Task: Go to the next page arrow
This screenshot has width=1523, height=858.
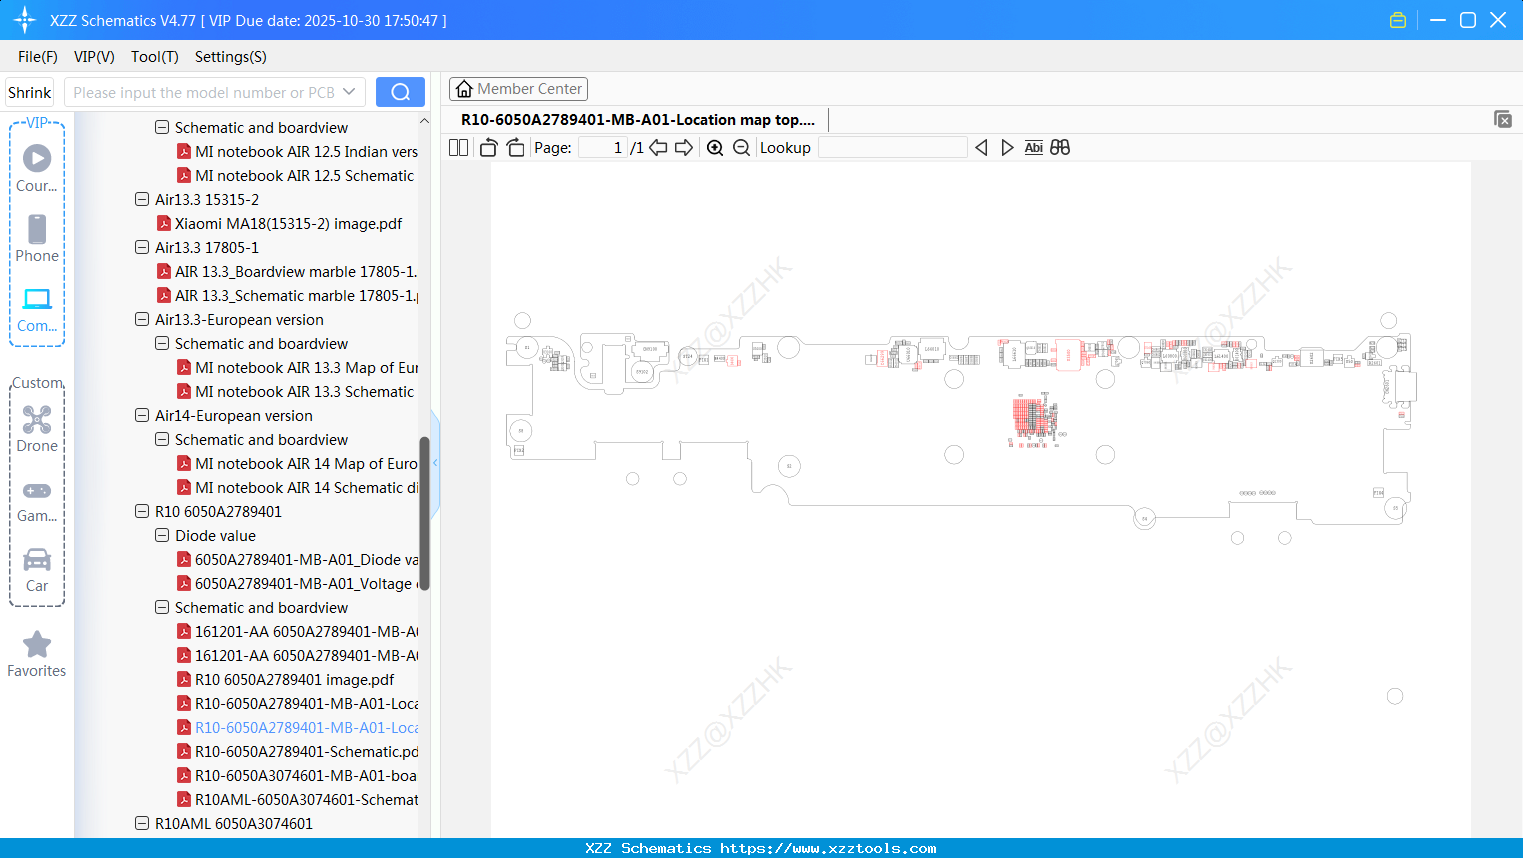Action: click(x=684, y=148)
